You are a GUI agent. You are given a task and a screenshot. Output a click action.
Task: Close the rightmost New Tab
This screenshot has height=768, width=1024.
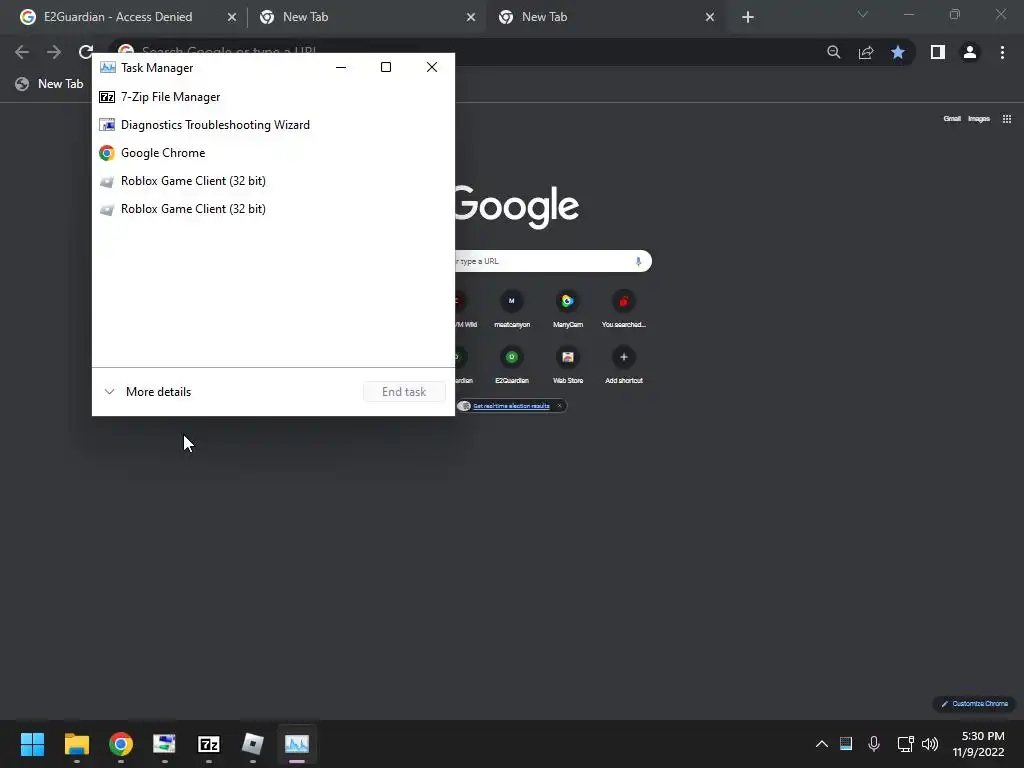tap(710, 17)
